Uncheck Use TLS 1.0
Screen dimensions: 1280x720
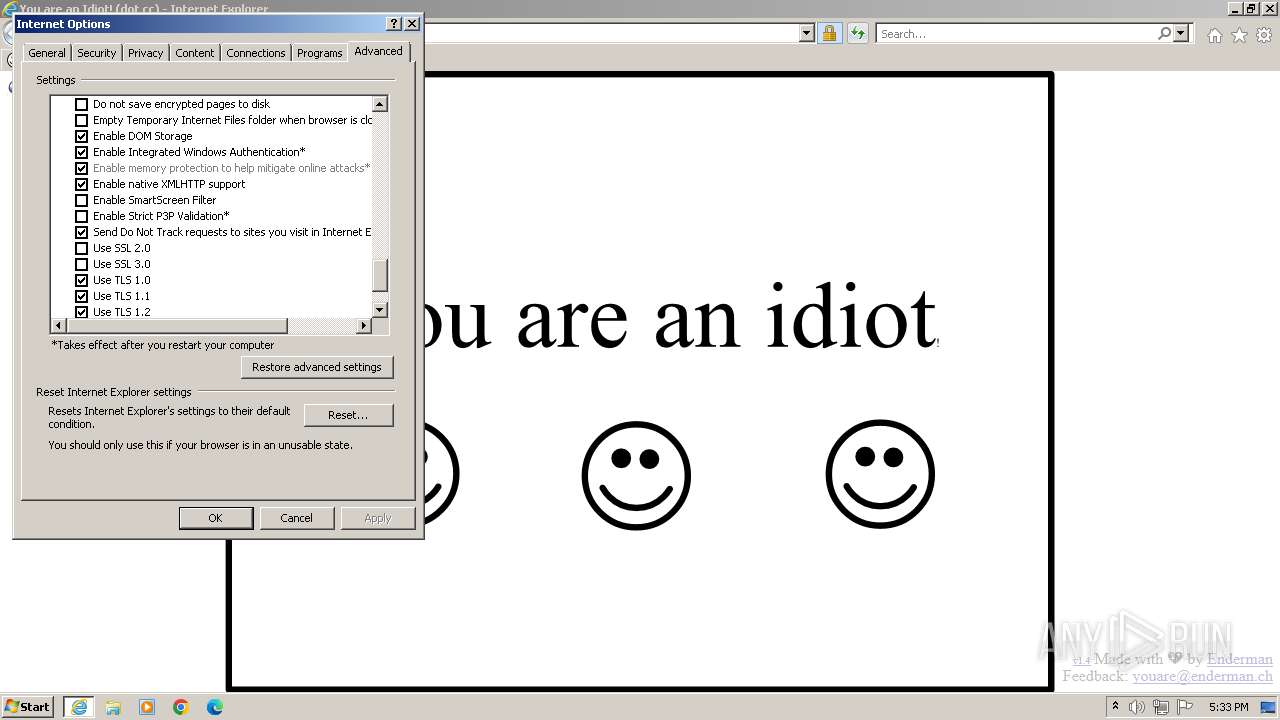click(x=82, y=280)
